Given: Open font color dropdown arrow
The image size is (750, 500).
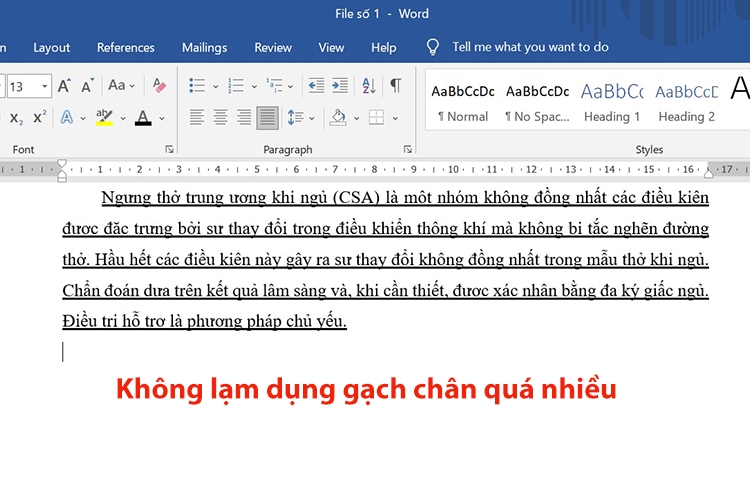Looking at the screenshot, I should pyautogui.click(x=162, y=118).
